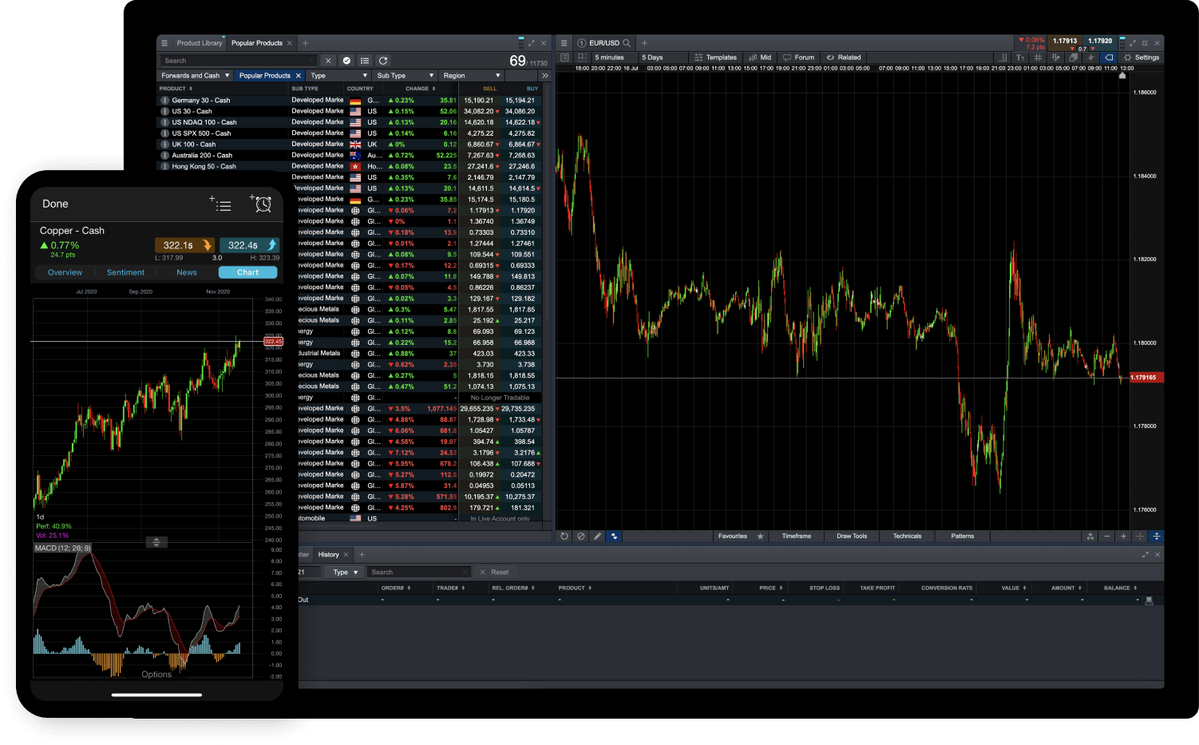
Task: Open the Region filter dropdown
Action: tap(497, 76)
